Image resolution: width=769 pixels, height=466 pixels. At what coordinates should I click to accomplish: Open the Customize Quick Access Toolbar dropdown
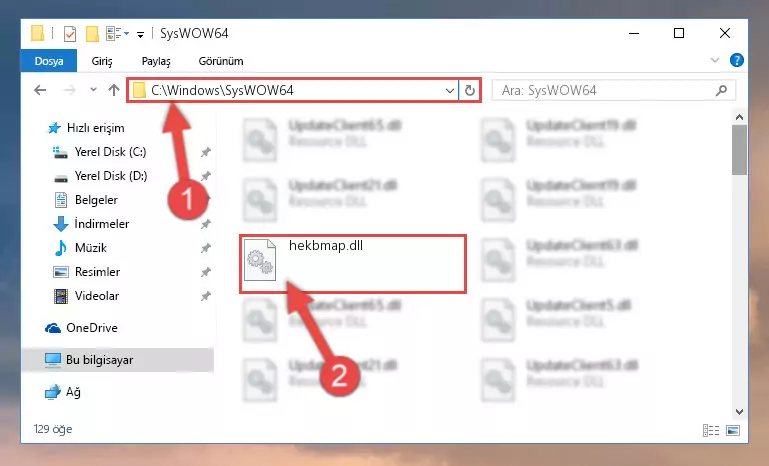coord(140,35)
